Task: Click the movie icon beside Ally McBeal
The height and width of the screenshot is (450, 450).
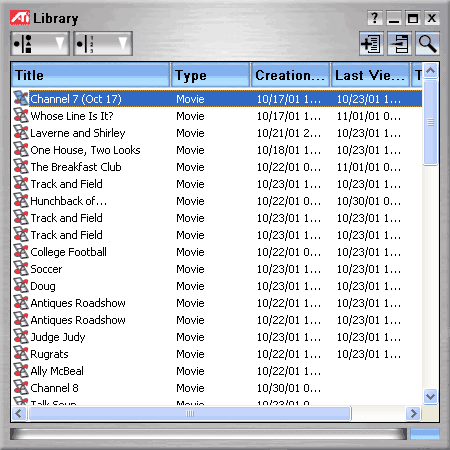Action: tap(21, 371)
